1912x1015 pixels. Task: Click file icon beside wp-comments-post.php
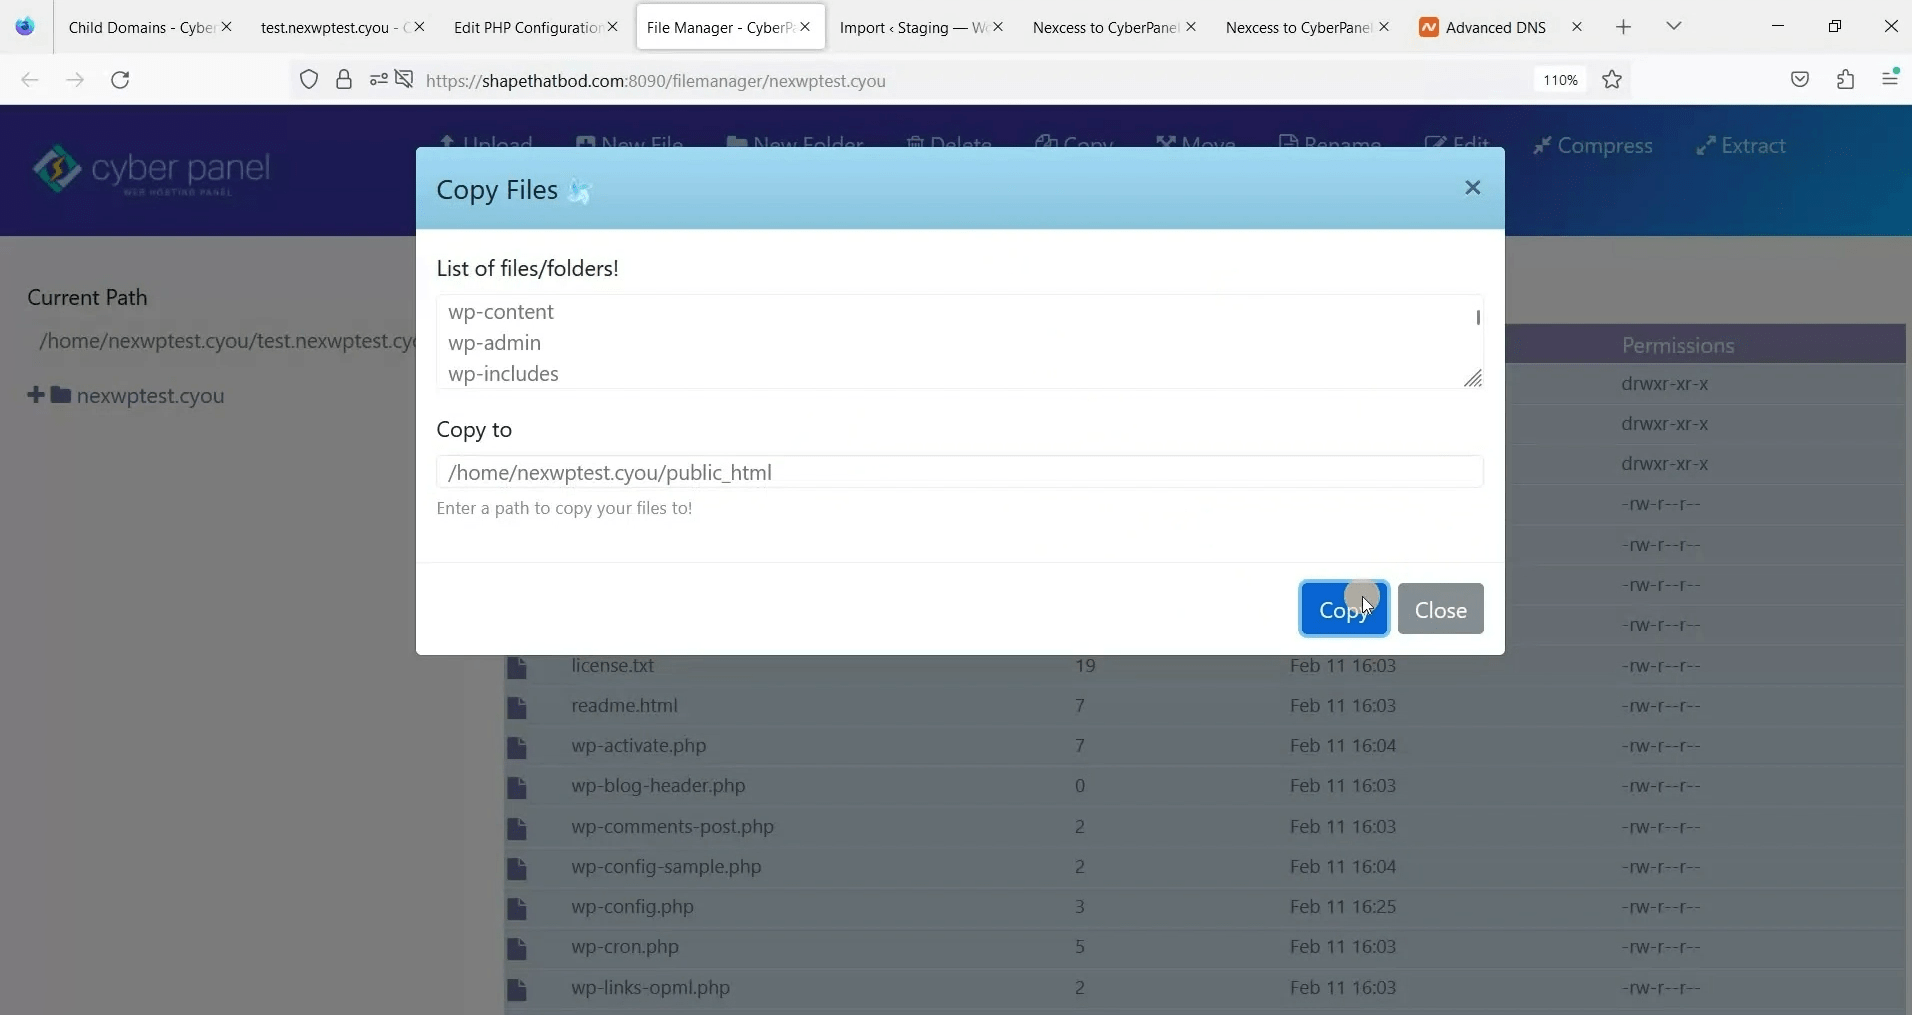pos(517,829)
